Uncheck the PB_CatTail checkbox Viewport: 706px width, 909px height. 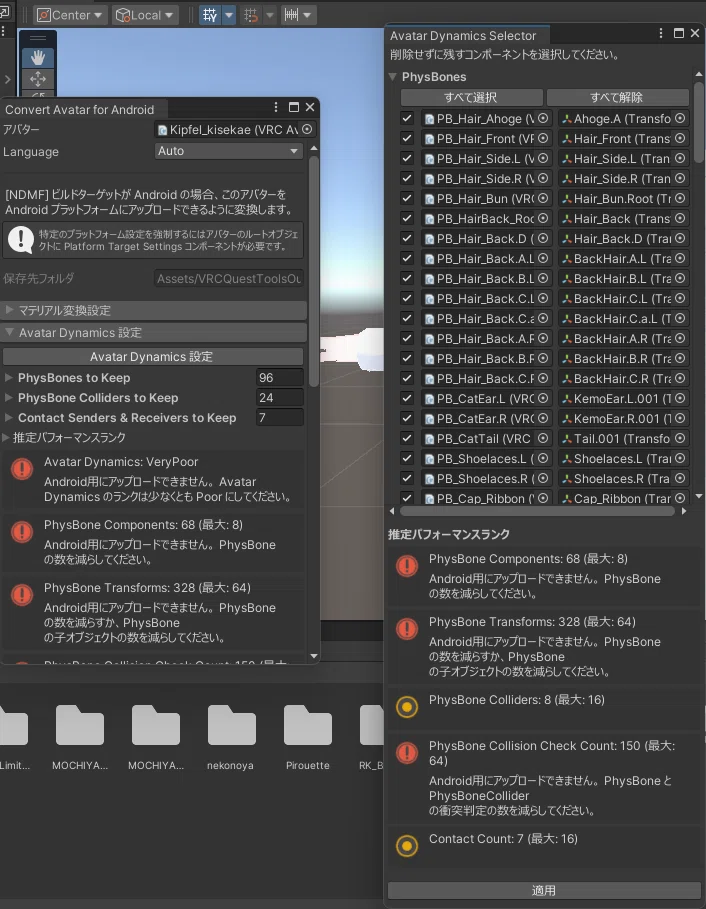pyautogui.click(x=407, y=438)
